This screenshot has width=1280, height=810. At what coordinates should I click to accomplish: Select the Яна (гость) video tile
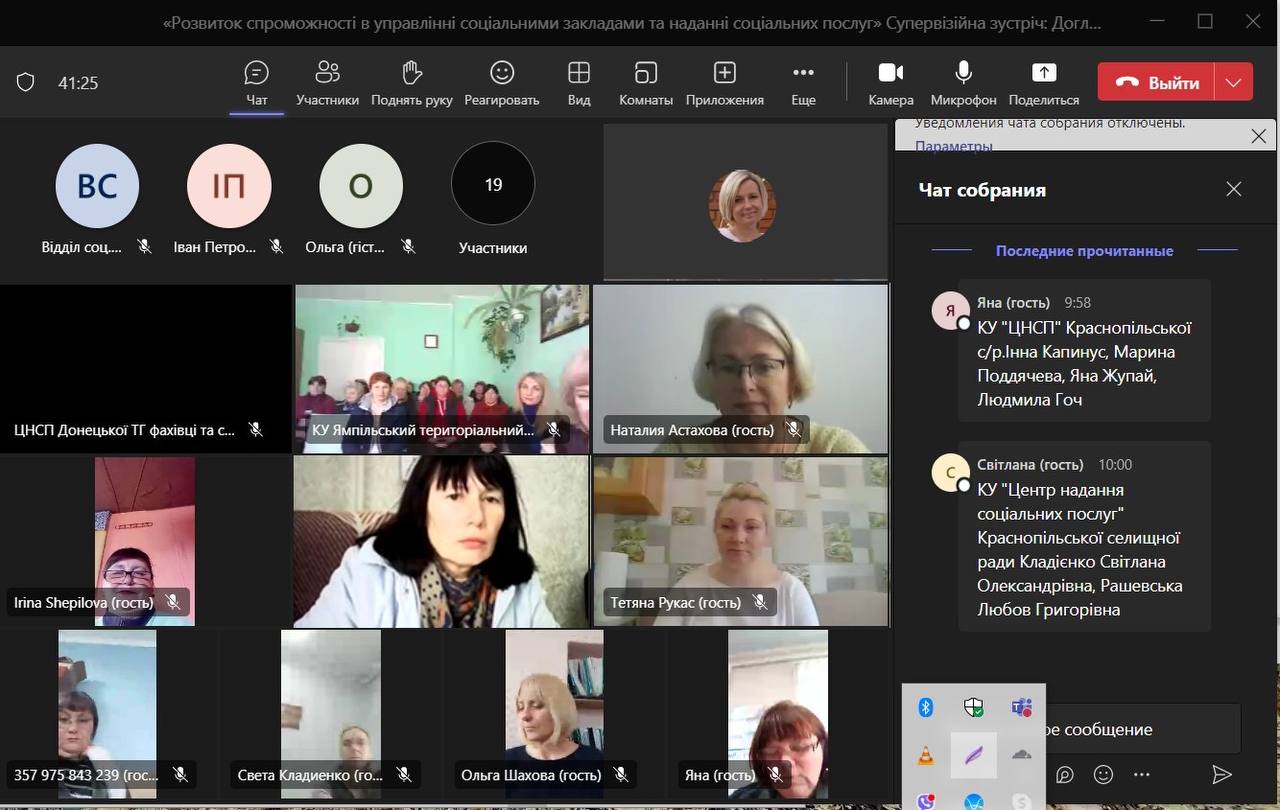point(778,714)
